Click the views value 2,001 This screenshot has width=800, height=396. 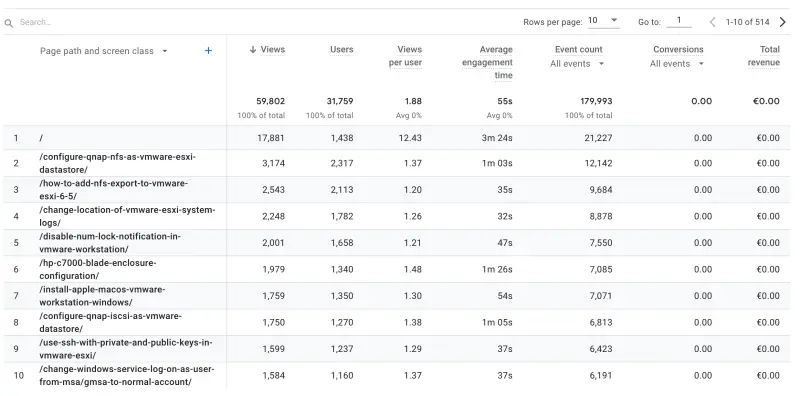[274, 243]
